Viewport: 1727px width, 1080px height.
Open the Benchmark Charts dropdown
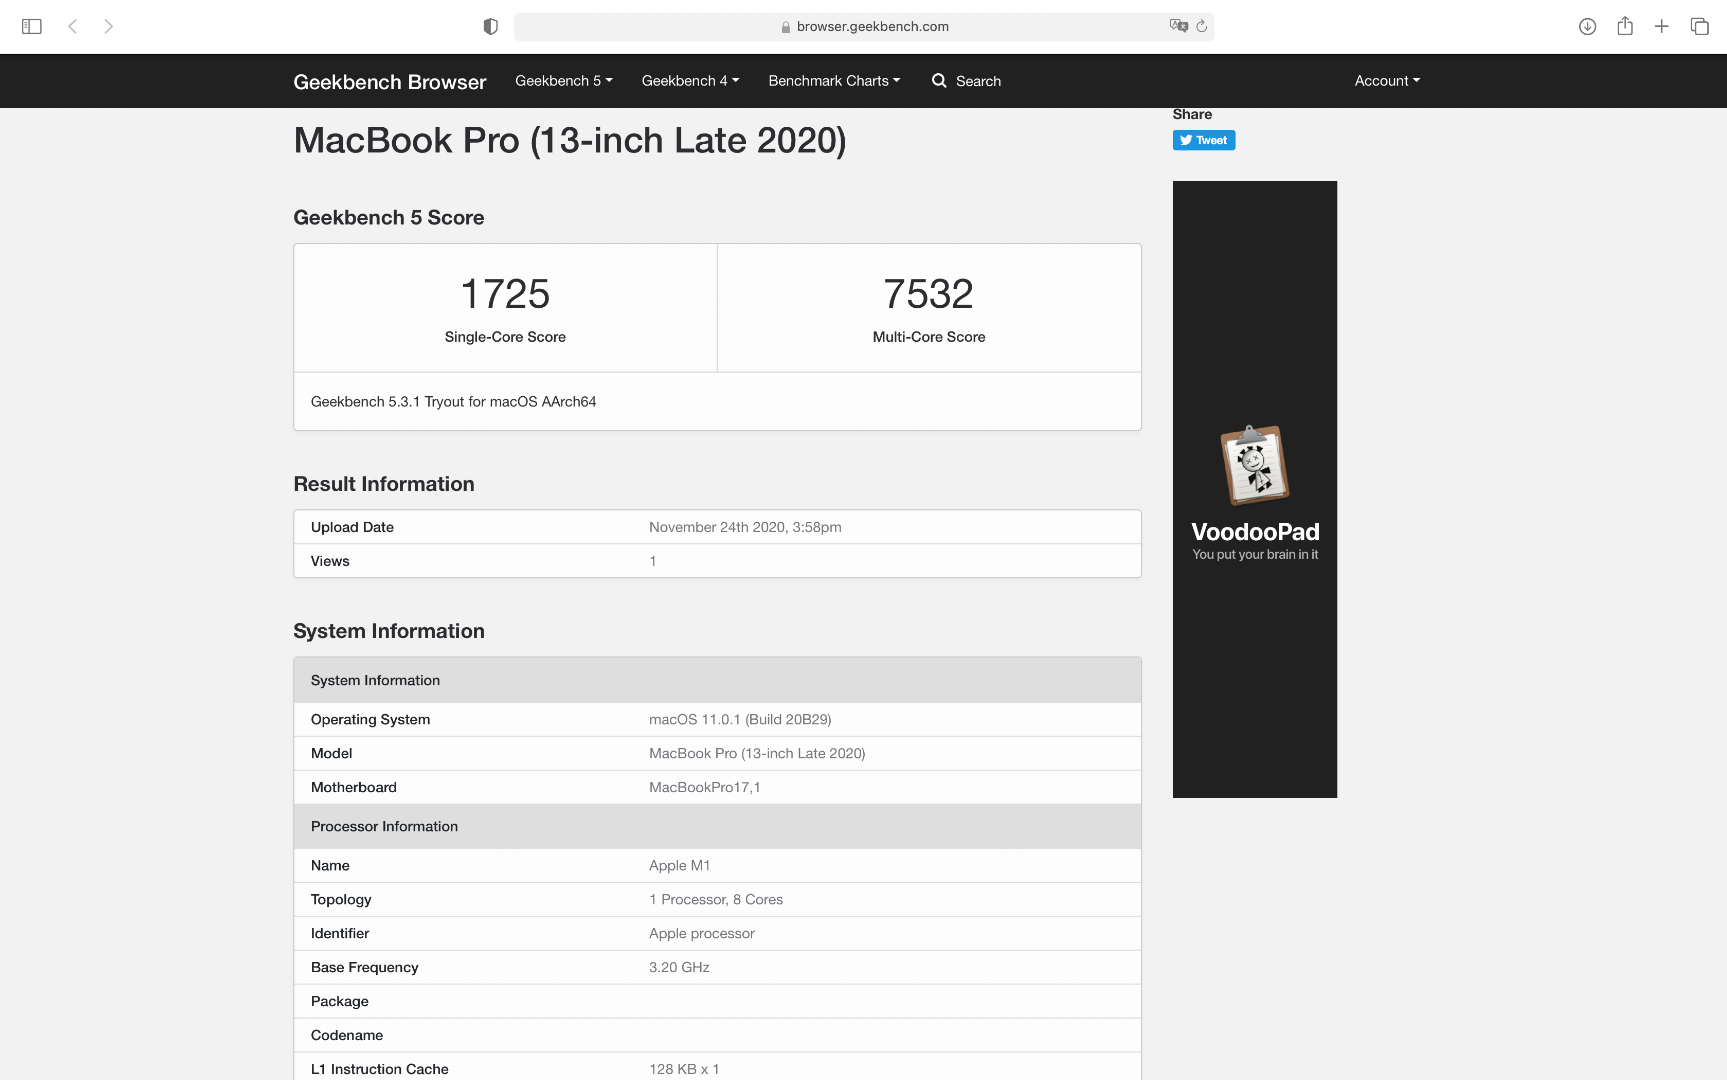835,81
